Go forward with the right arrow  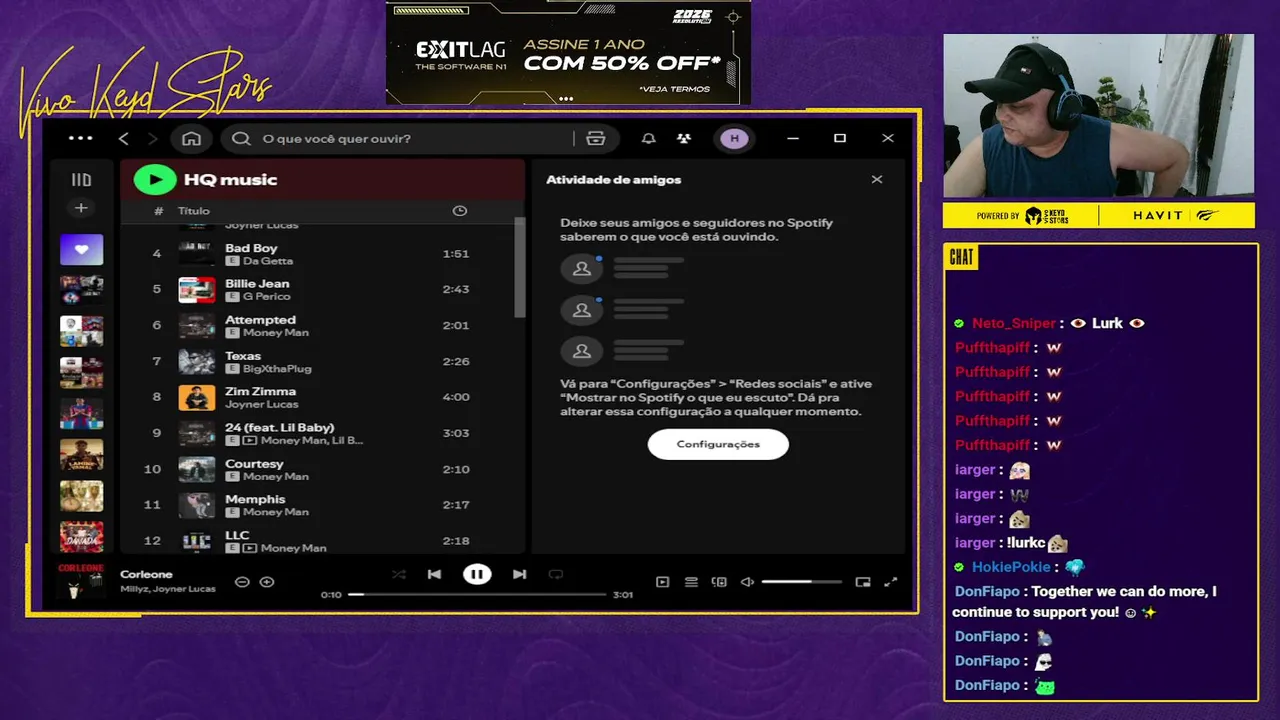pyautogui.click(x=152, y=139)
